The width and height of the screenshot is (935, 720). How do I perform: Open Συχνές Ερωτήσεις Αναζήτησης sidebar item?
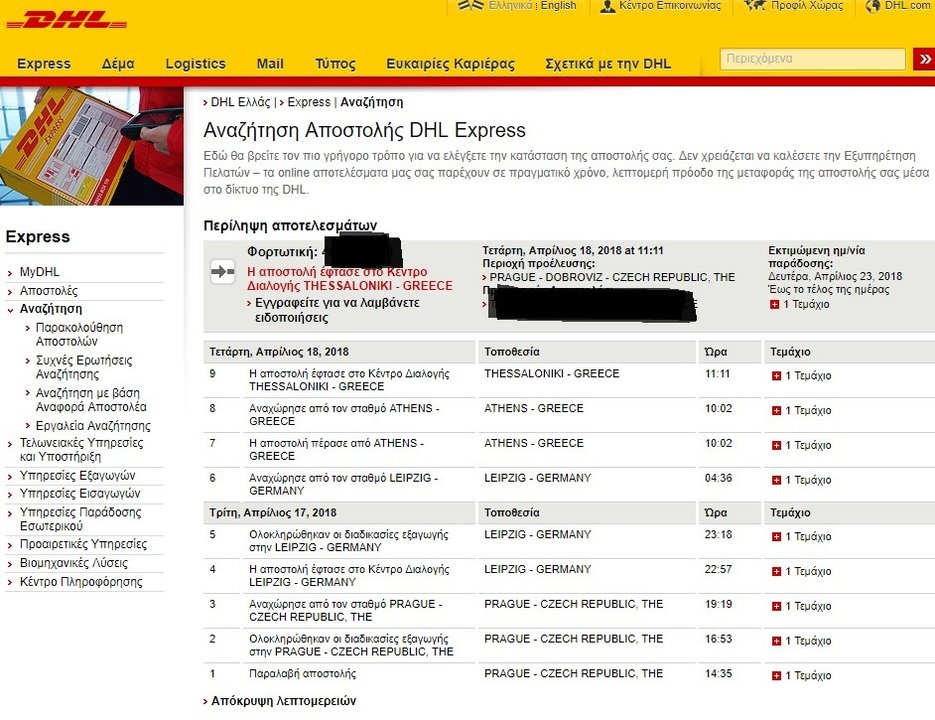84,367
